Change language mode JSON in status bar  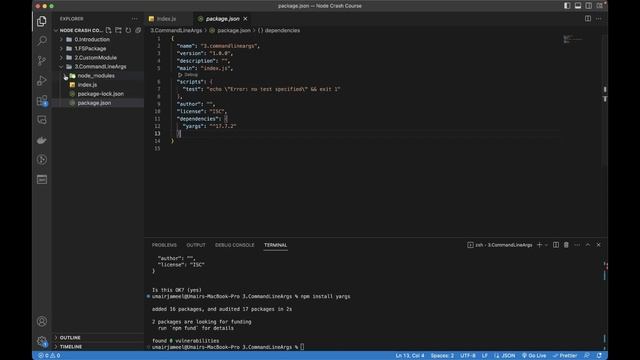pos(508,356)
